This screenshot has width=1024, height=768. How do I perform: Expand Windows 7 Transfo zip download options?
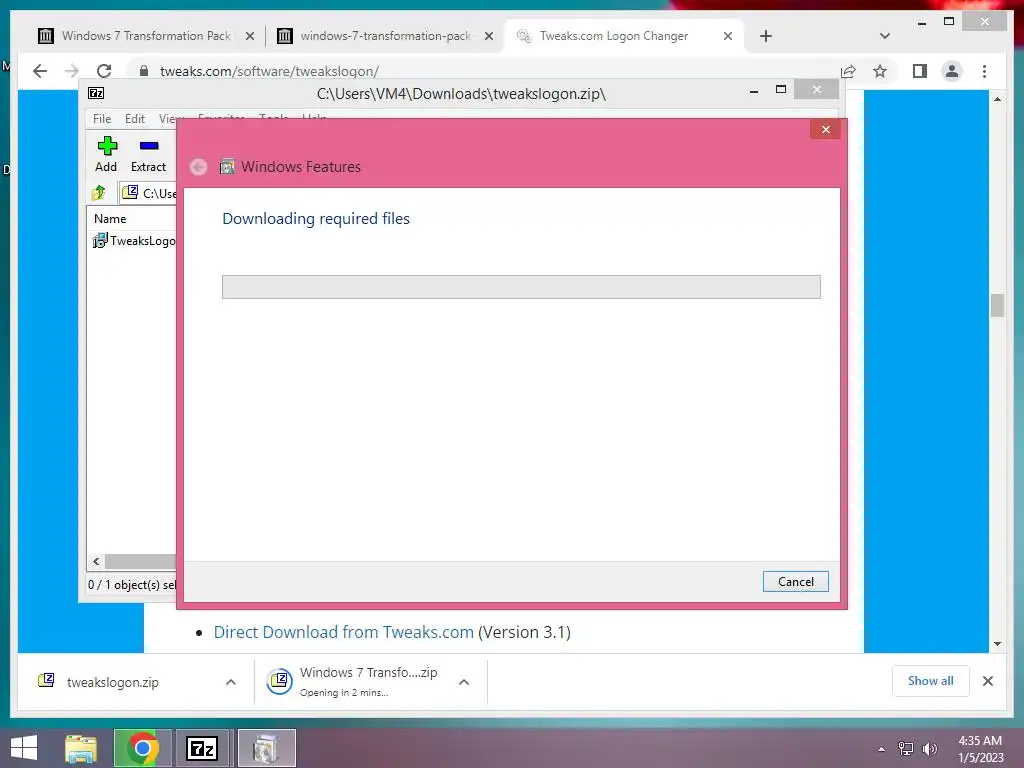point(464,682)
